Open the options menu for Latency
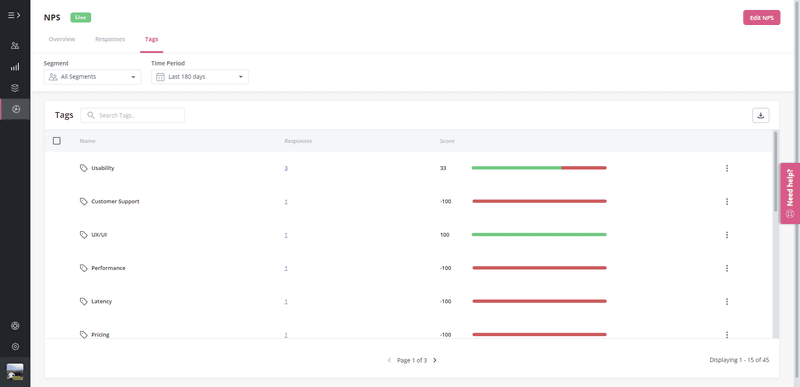 point(727,301)
